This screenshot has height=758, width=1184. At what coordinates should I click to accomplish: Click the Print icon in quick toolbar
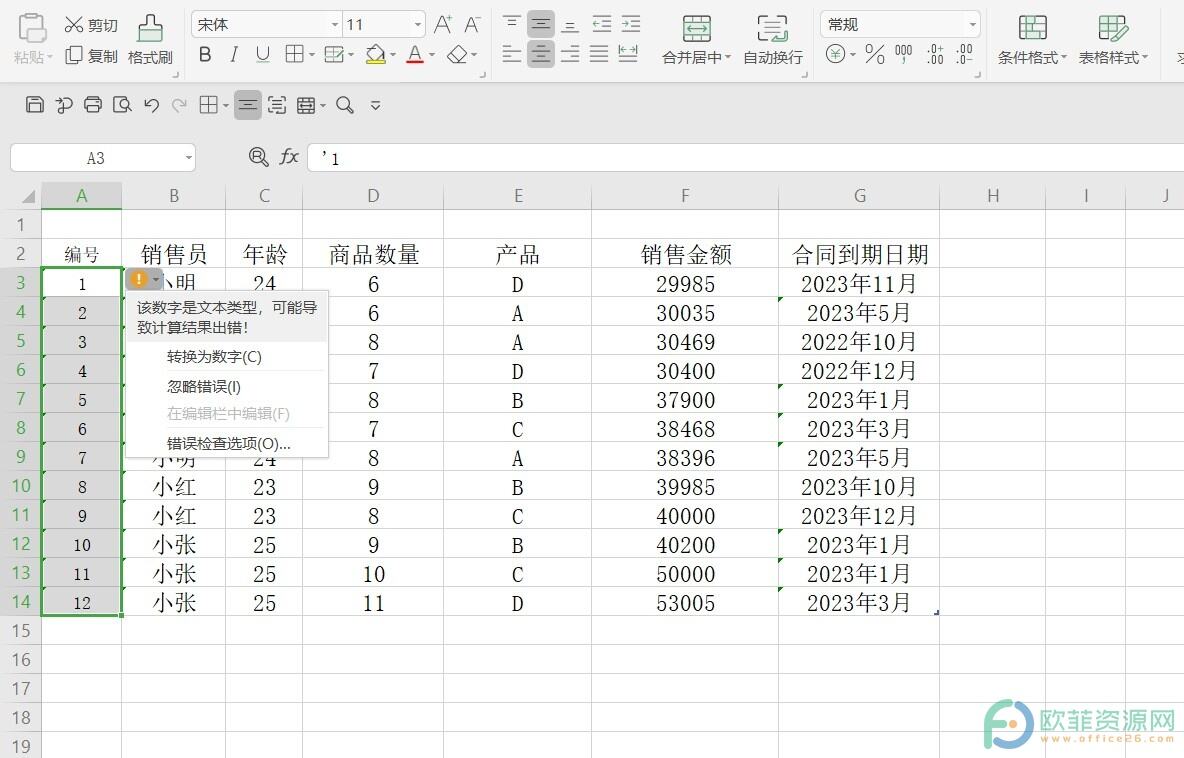coord(93,105)
